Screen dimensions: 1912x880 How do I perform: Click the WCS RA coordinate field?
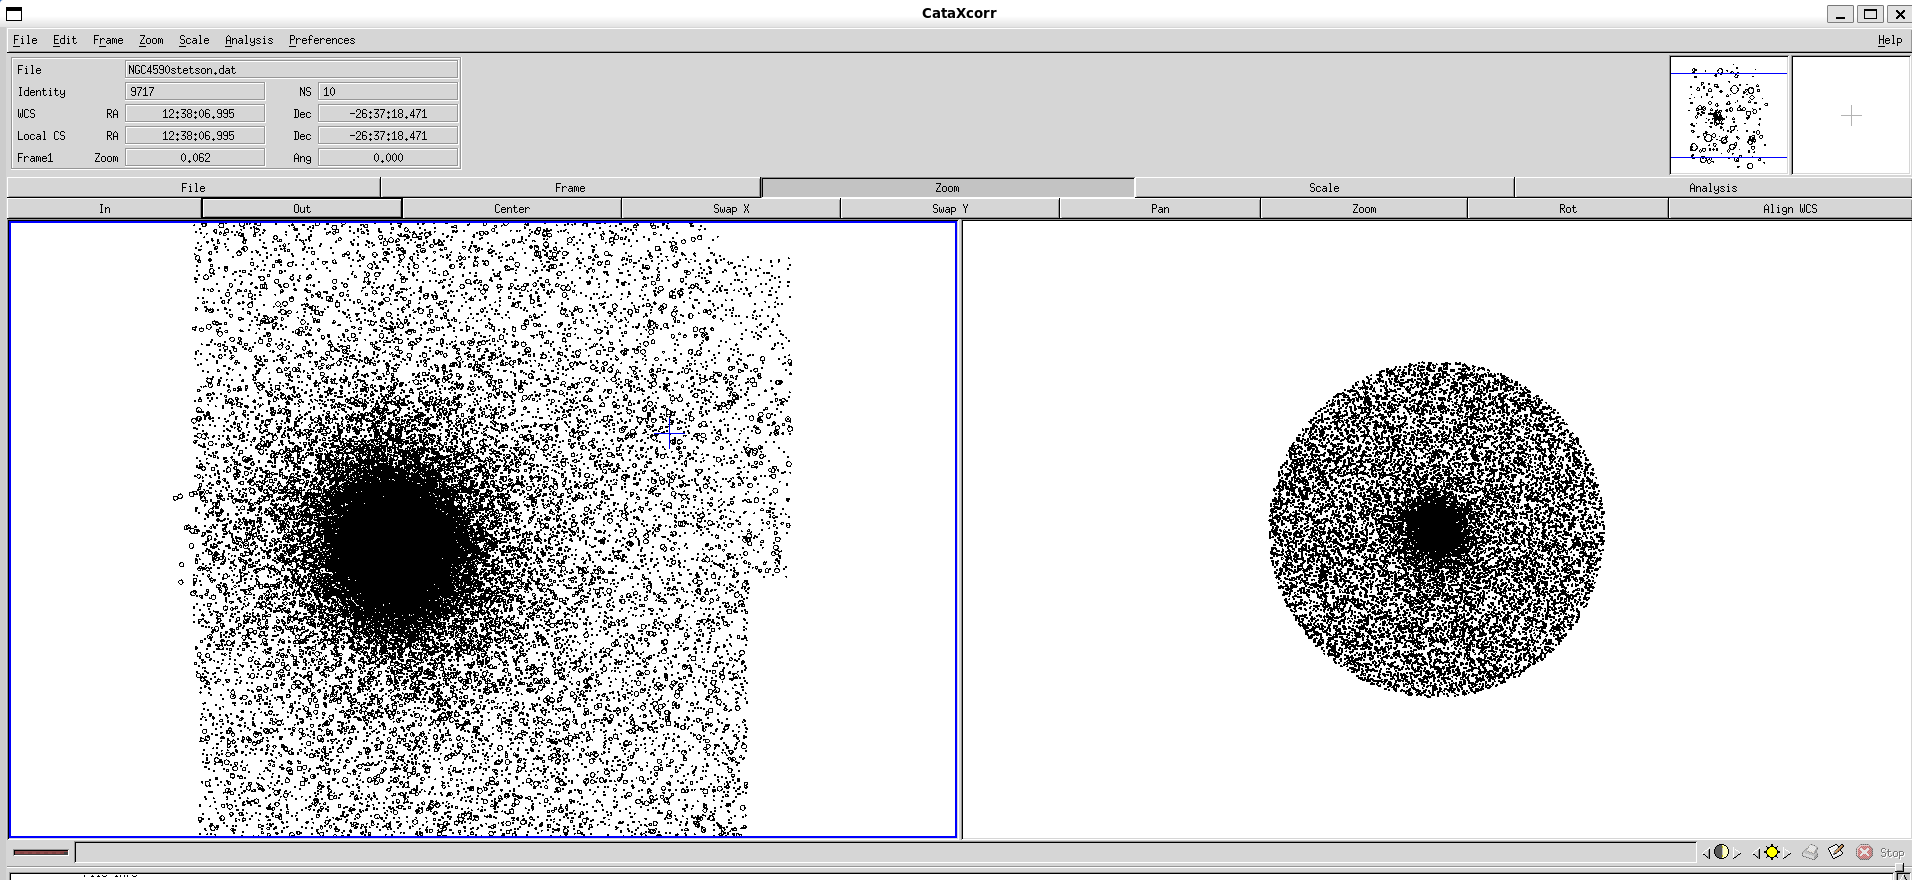point(195,114)
